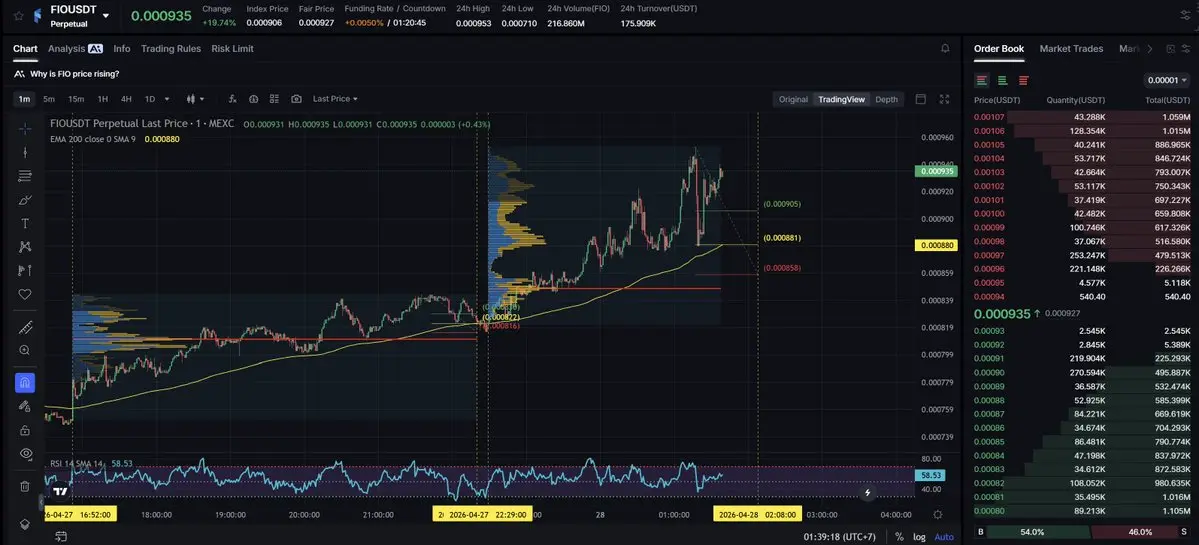Viewport: 1199px width, 545px height.
Task: Open timezone 01:39:18 (UTC+7) selector
Action: click(841, 537)
